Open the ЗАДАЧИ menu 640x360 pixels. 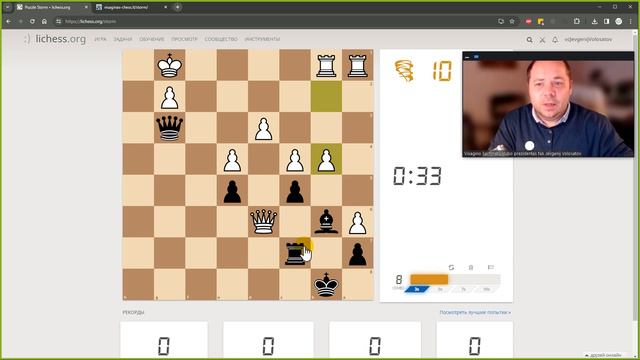coord(123,39)
